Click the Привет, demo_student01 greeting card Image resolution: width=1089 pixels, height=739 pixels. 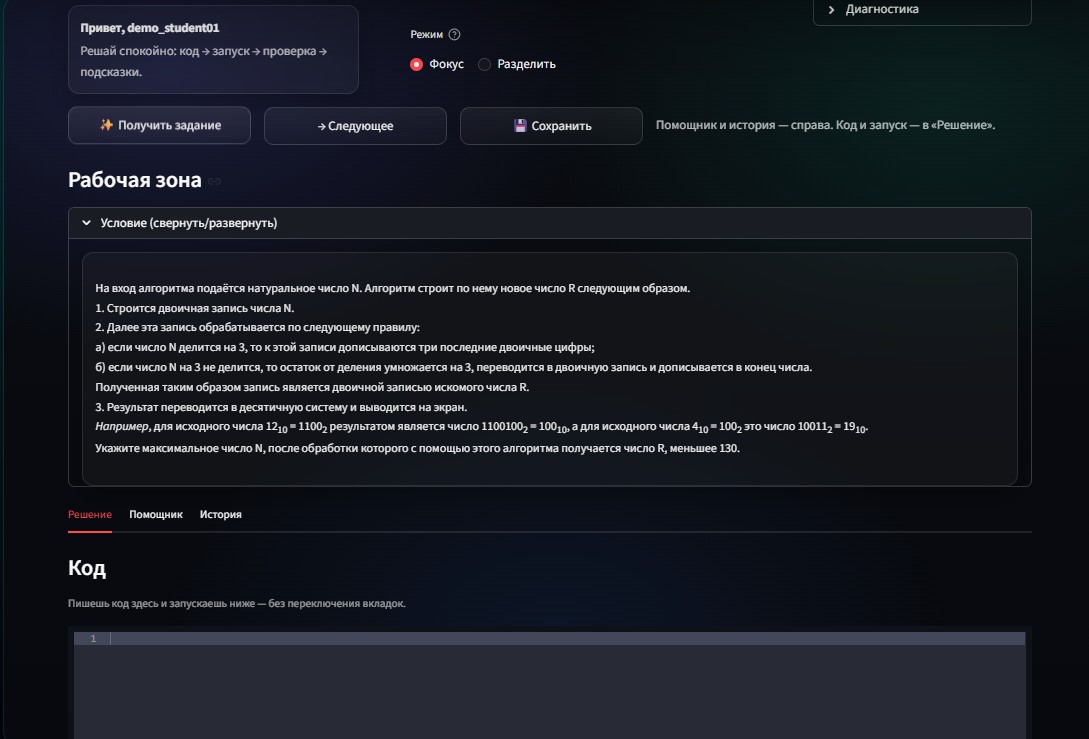tap(213, 49)
